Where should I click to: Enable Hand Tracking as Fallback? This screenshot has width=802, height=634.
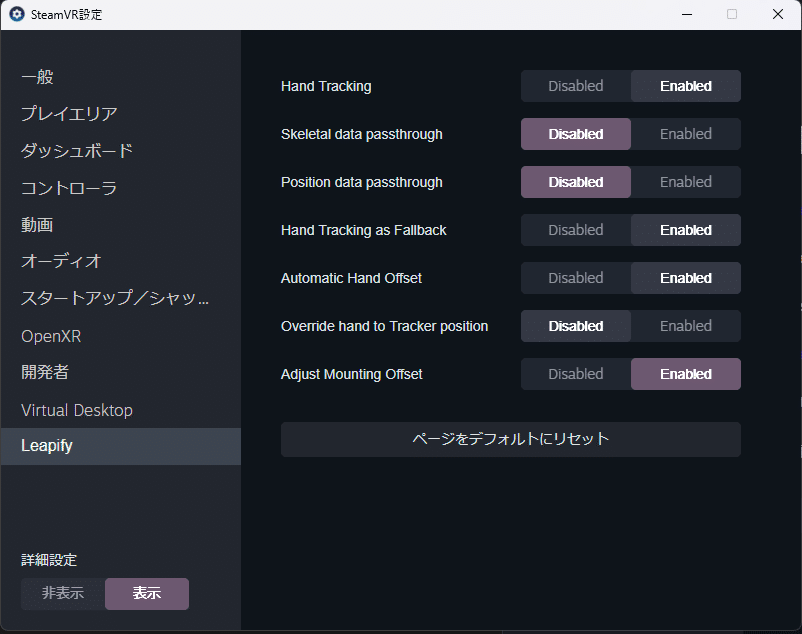pos(686,230)
